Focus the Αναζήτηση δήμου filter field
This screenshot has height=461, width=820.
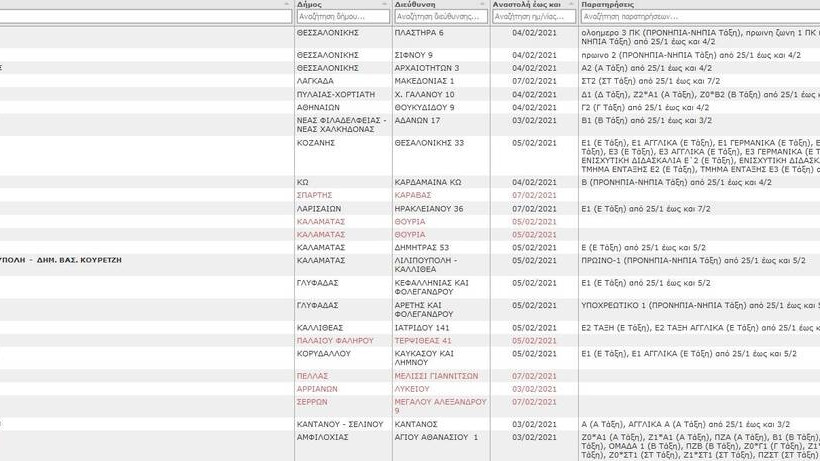(x=339, y=17)
